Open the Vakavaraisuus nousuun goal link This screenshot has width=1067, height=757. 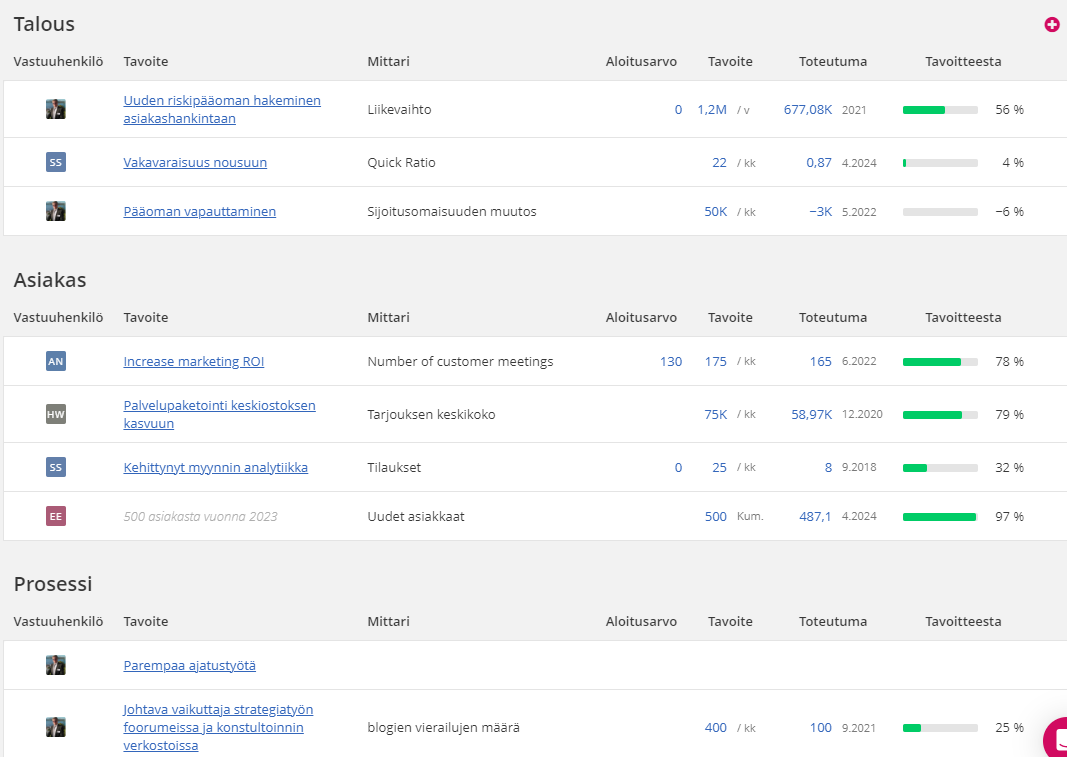pyautogui.click(x=195, y=162)
